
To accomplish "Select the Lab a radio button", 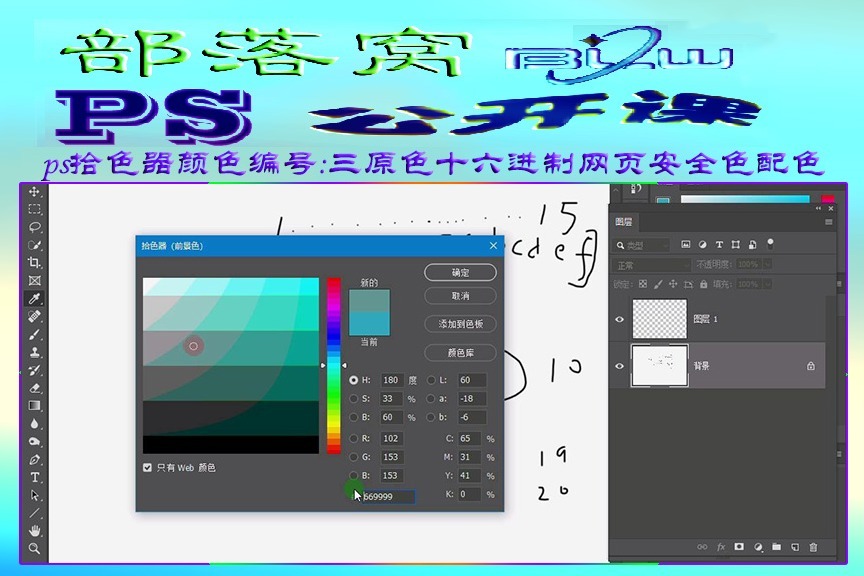I will pos(431,399).
